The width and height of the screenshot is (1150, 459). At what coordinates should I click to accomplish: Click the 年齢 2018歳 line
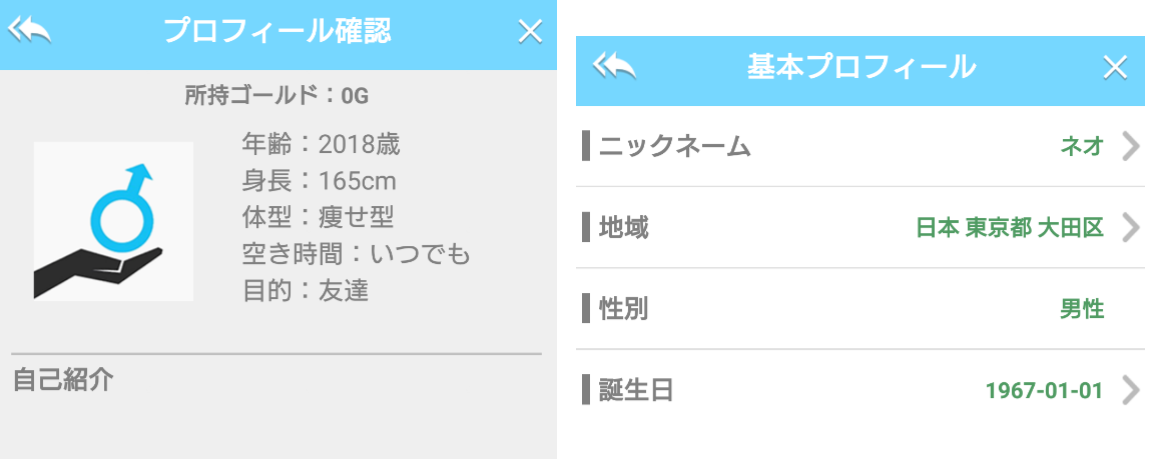pyautogui.click(x=320, y=145)
